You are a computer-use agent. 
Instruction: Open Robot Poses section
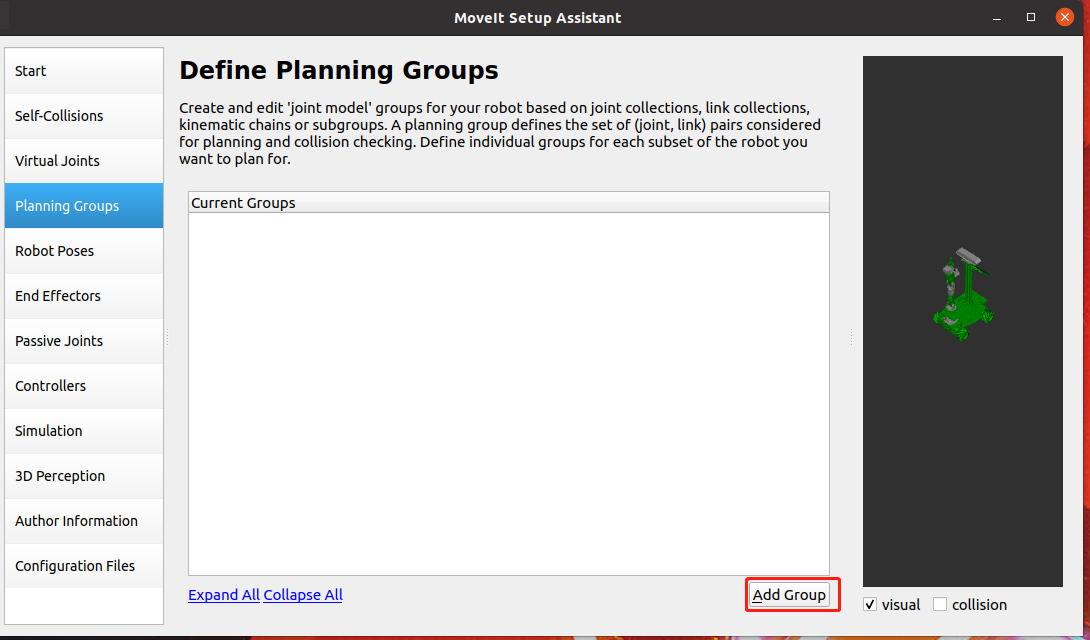pyautogui.click(x=84, y=251)
